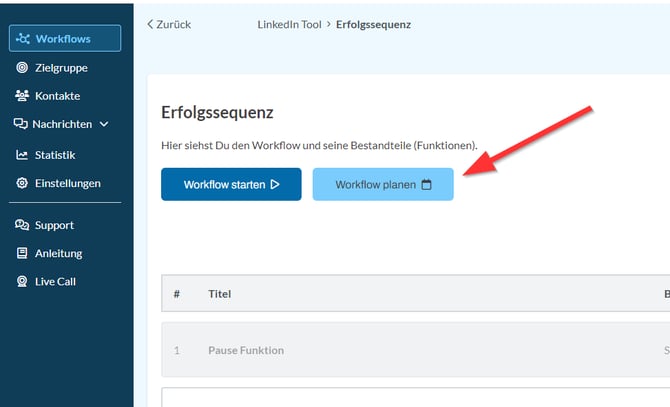Click the Anleitung book icon
Viewport: 670px width, 407px height.
[22, 253]
